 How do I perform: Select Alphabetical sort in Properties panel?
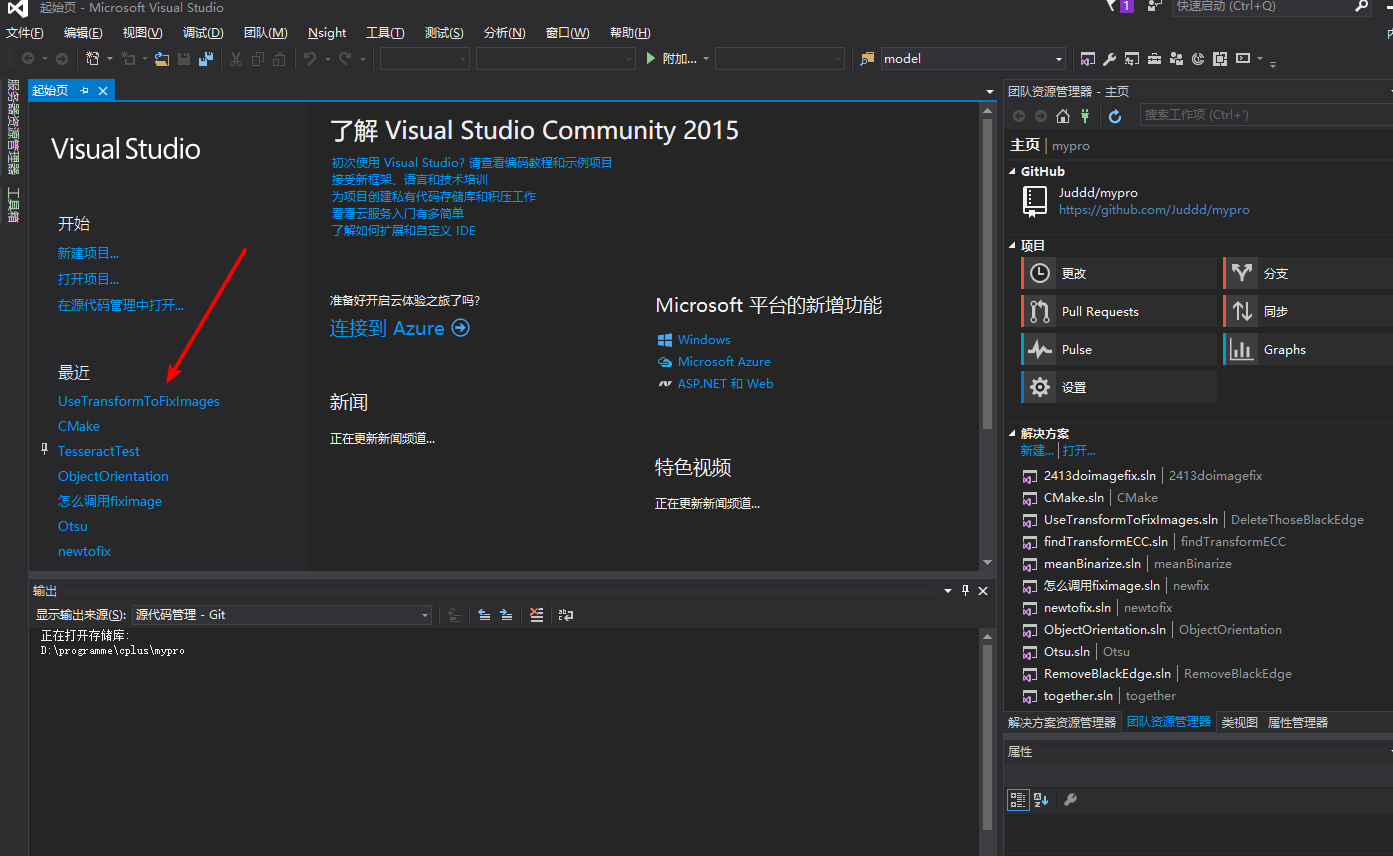[1041, 800]
